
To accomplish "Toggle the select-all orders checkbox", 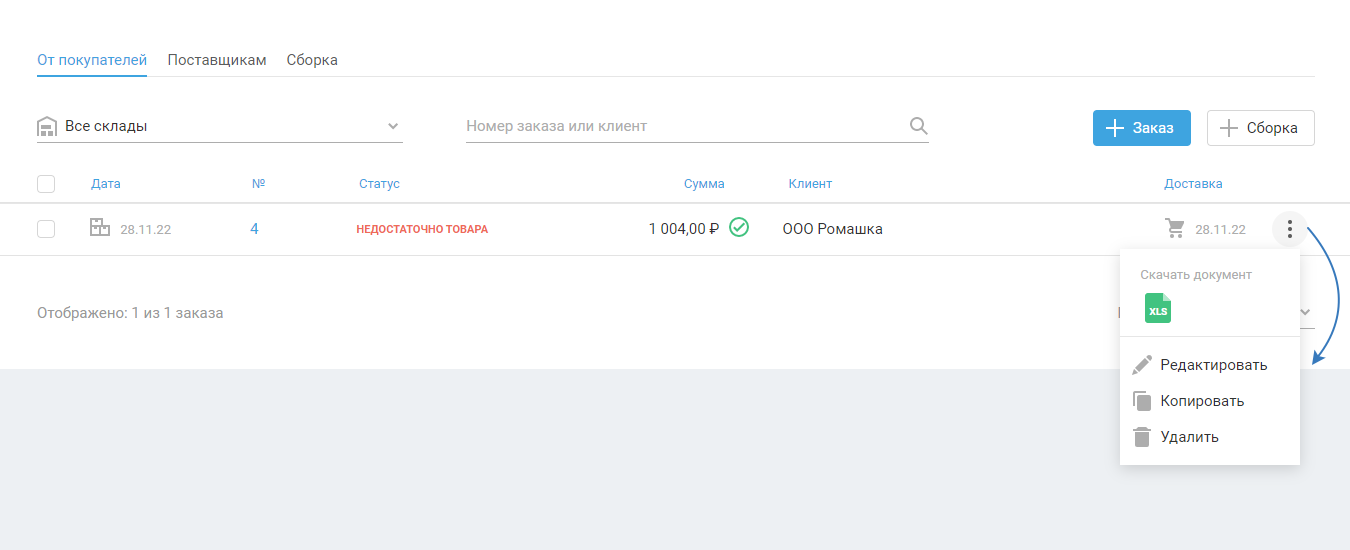I will (46, 184).
